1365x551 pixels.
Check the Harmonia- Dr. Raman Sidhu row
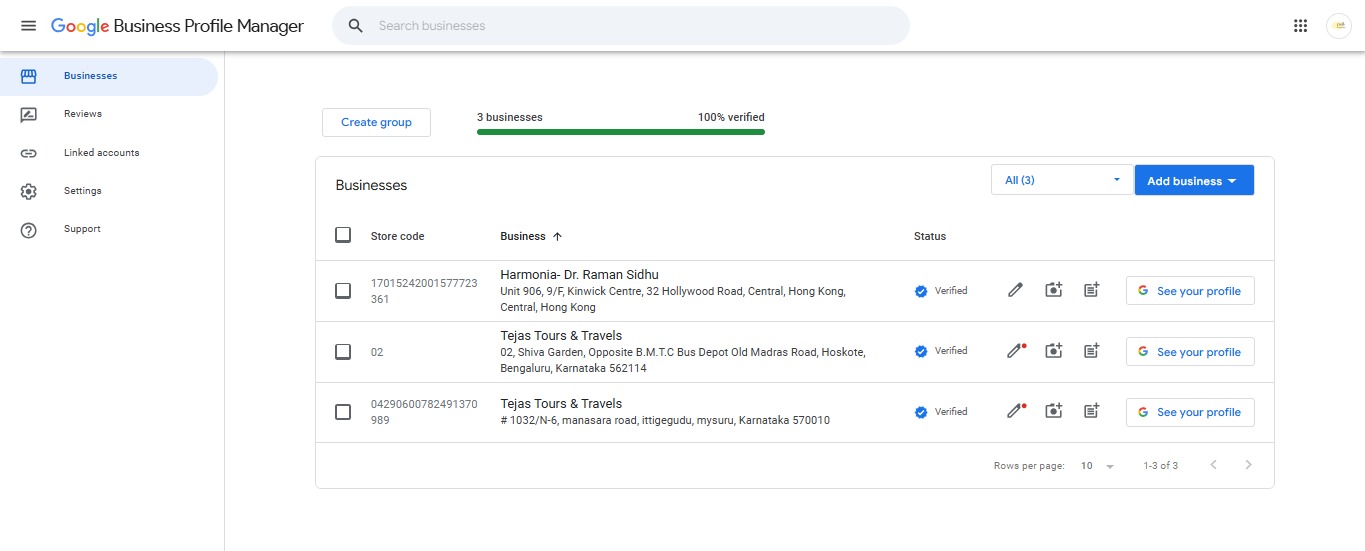tap(343, 291)
